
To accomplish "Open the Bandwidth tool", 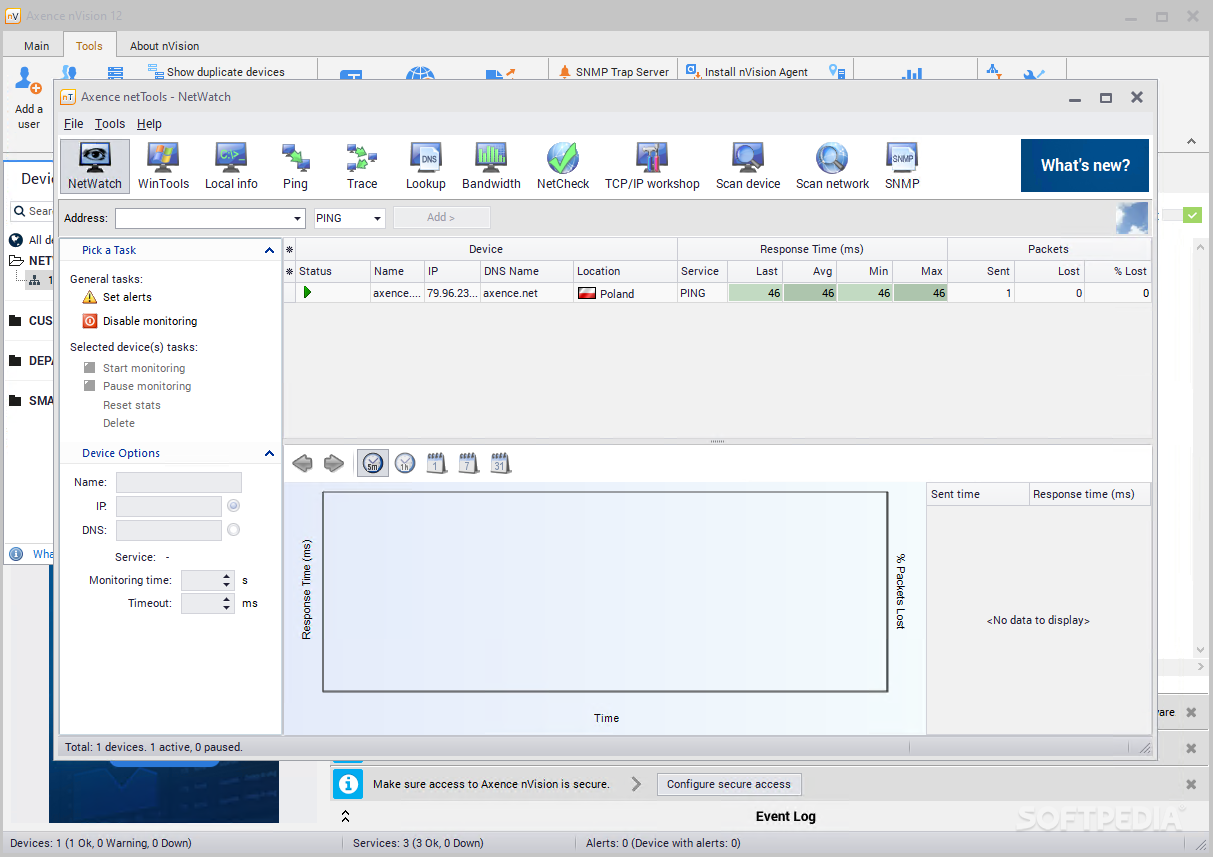I will pyautogui.click(x=491, y=166).
